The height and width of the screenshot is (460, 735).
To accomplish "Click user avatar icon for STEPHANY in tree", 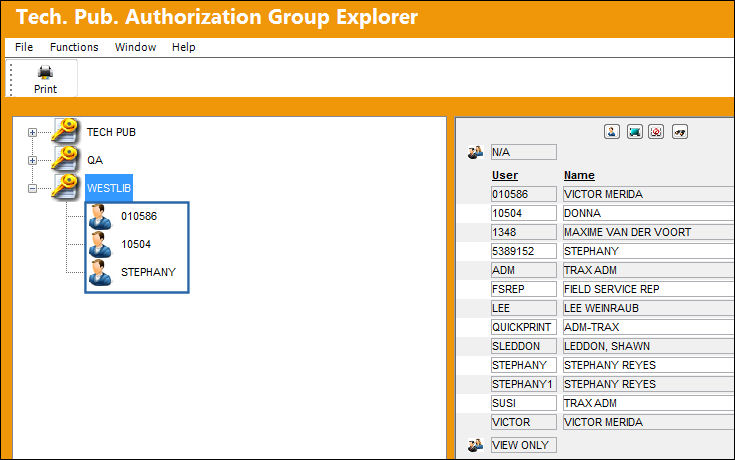I will tap(100, 273).
